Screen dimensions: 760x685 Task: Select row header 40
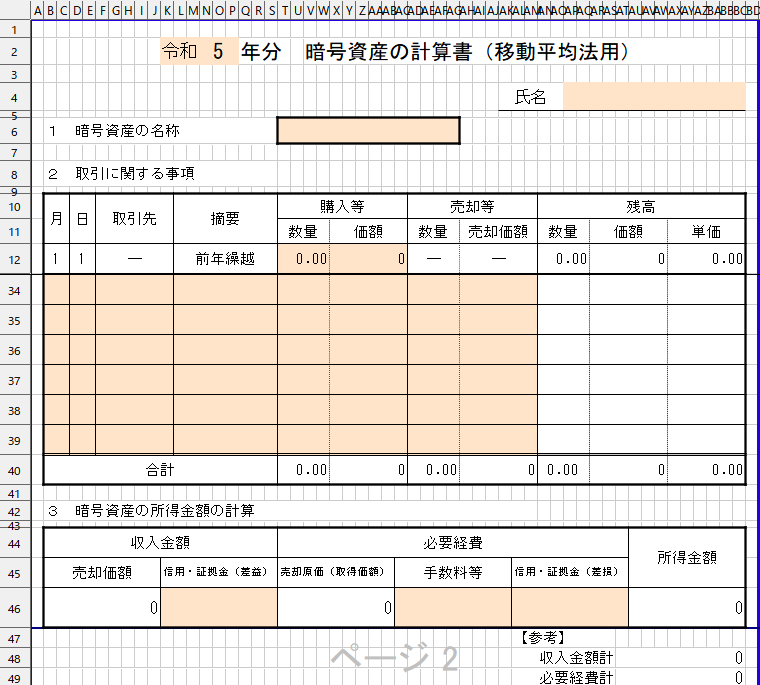point(15,470)
